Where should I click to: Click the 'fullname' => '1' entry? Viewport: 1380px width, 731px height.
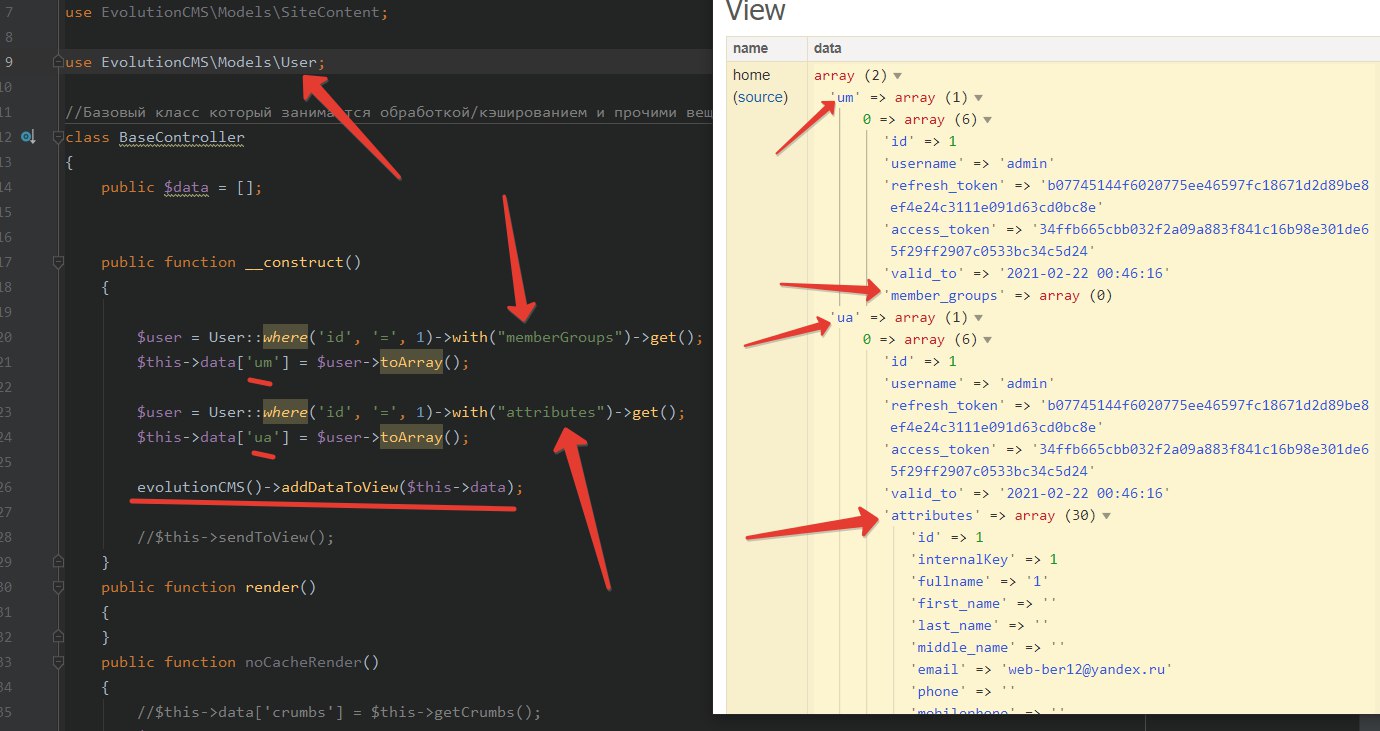[979, 582]
